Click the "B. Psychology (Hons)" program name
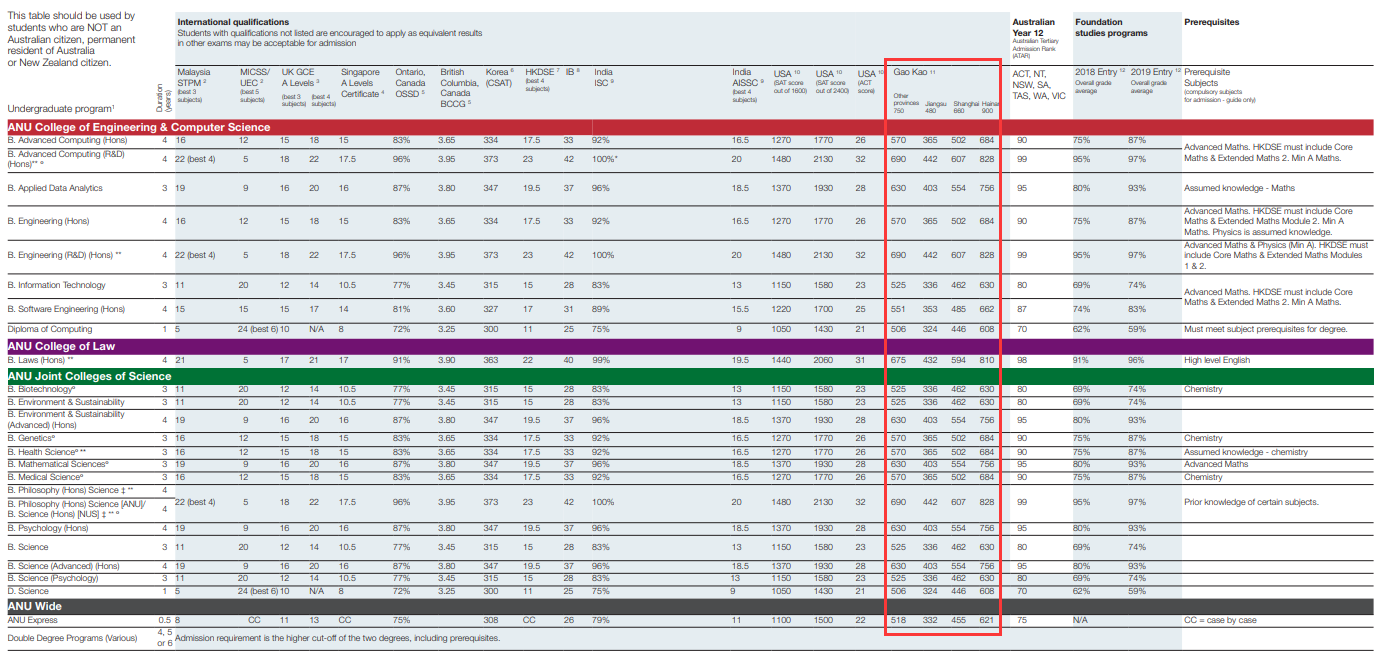Screen dimensions: 1382x654 [x=48, y=528]
